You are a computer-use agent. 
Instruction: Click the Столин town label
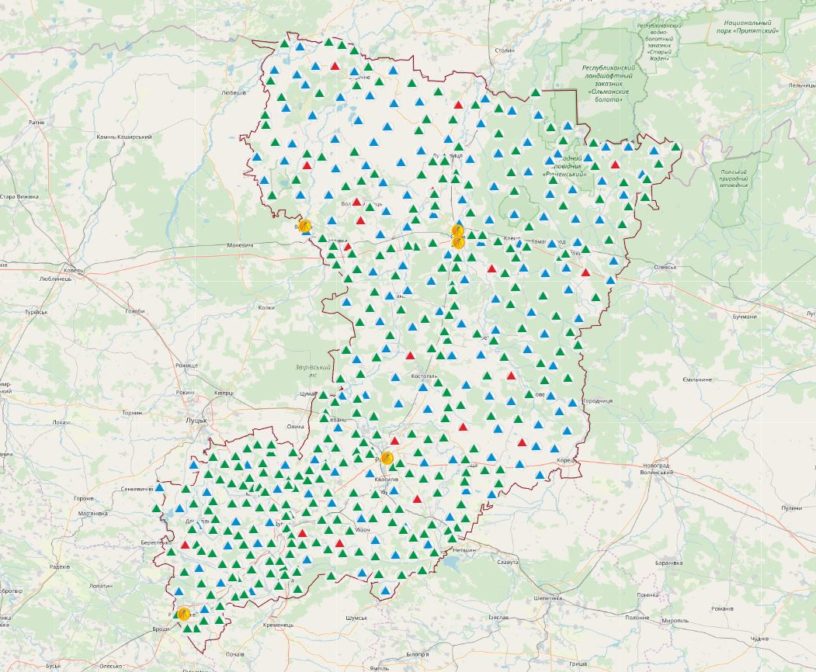505,49
